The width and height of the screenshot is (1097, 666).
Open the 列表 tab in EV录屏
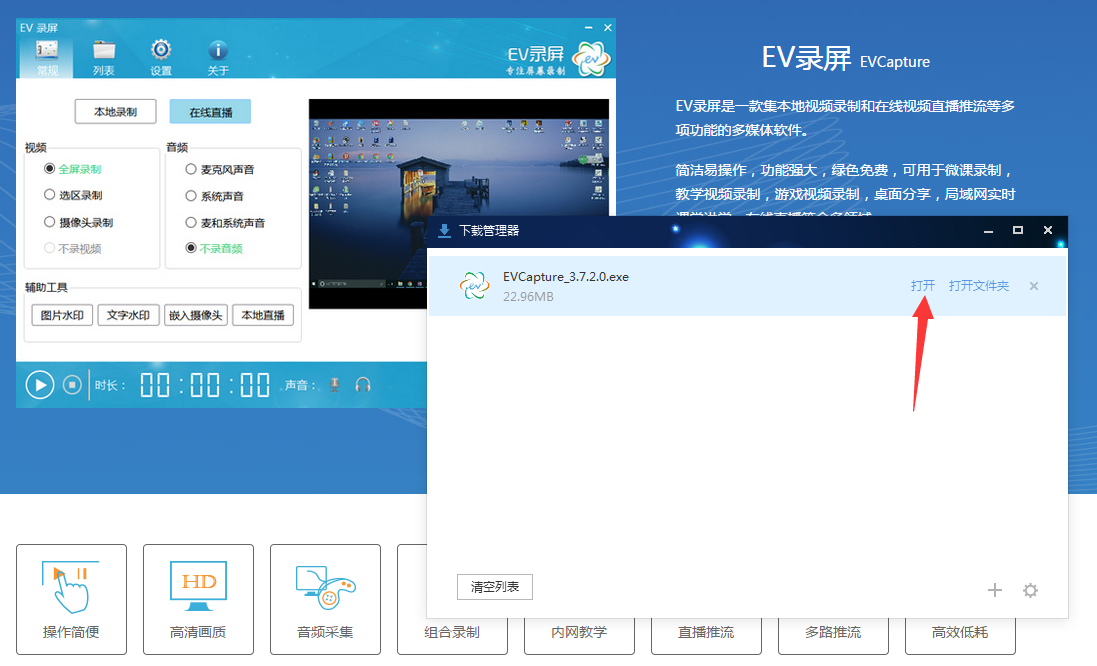pos(104,57)
